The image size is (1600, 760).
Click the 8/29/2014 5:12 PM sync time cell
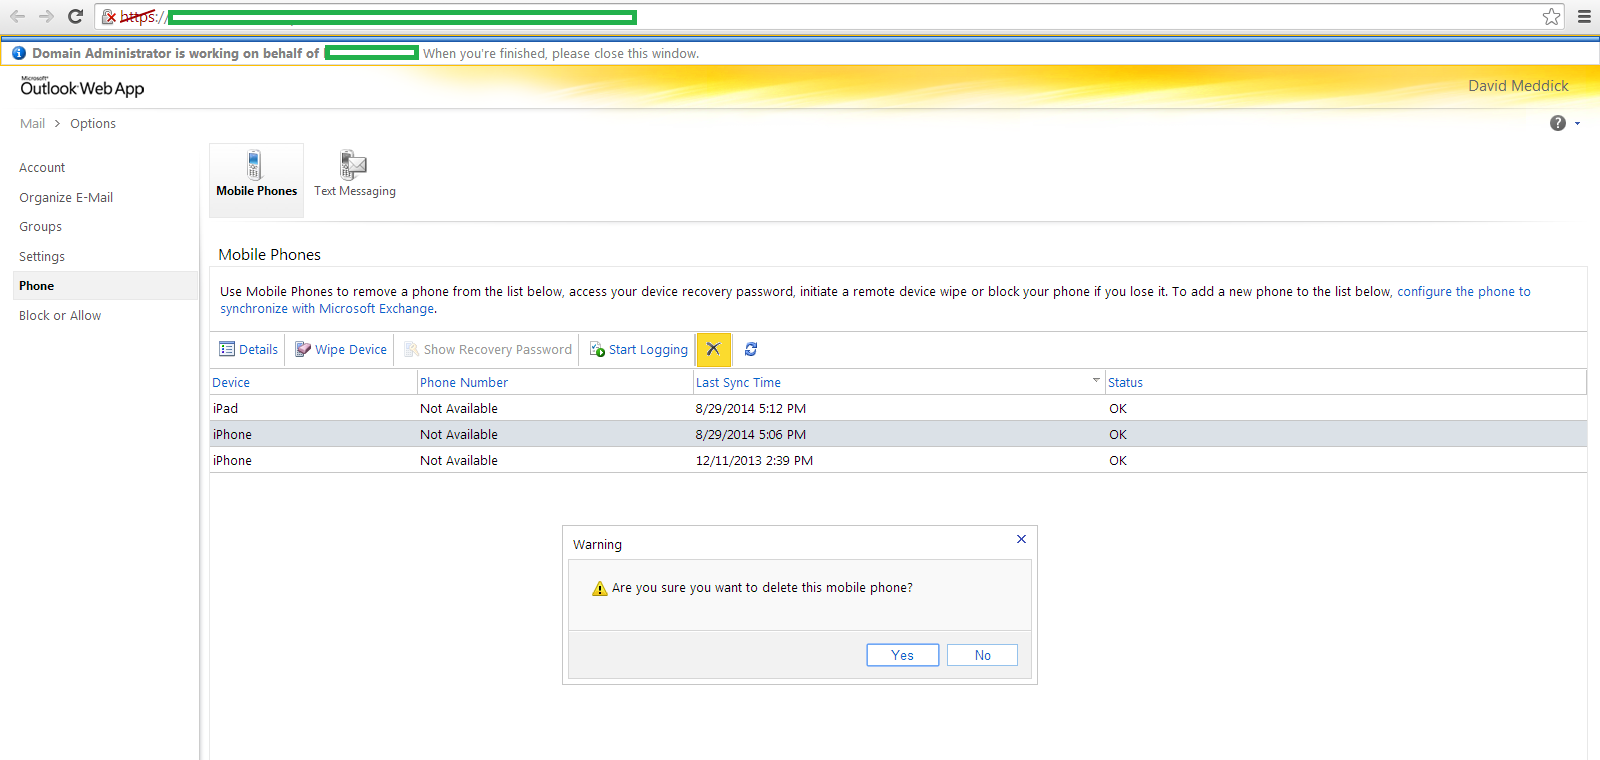tap(751, 409)
